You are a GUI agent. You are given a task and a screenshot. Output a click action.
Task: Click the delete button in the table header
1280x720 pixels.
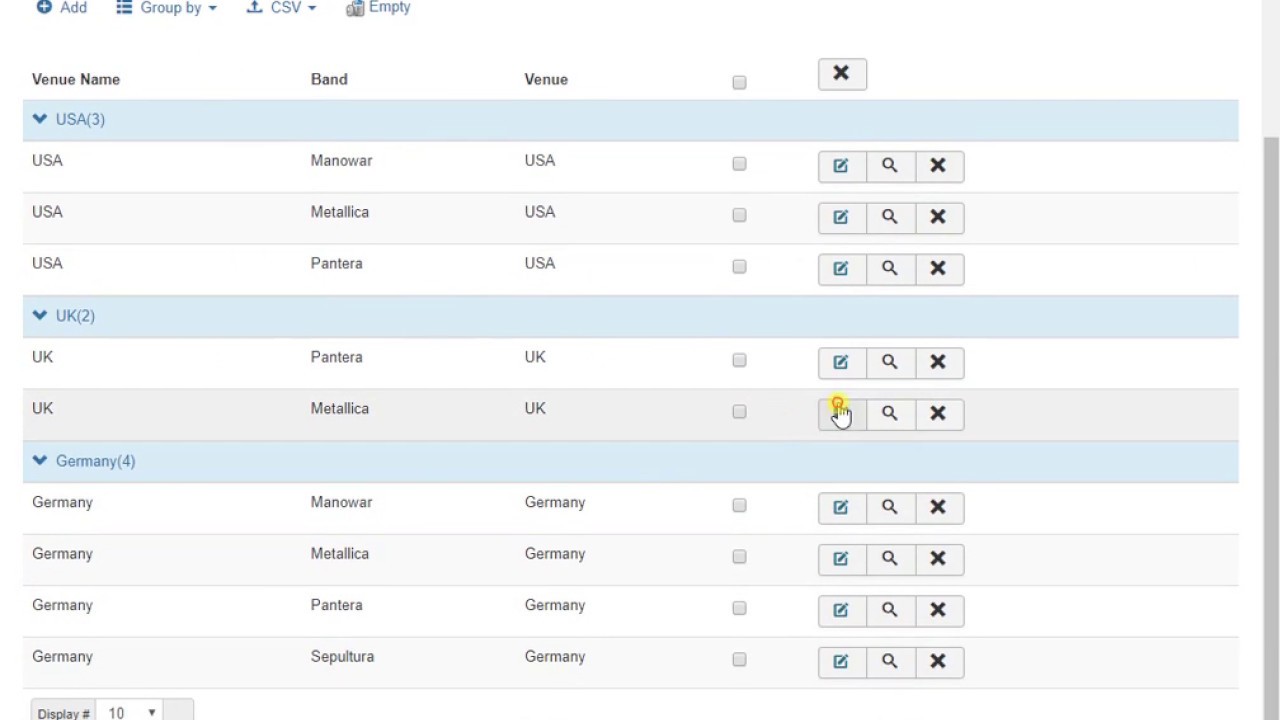coord(841,74)
